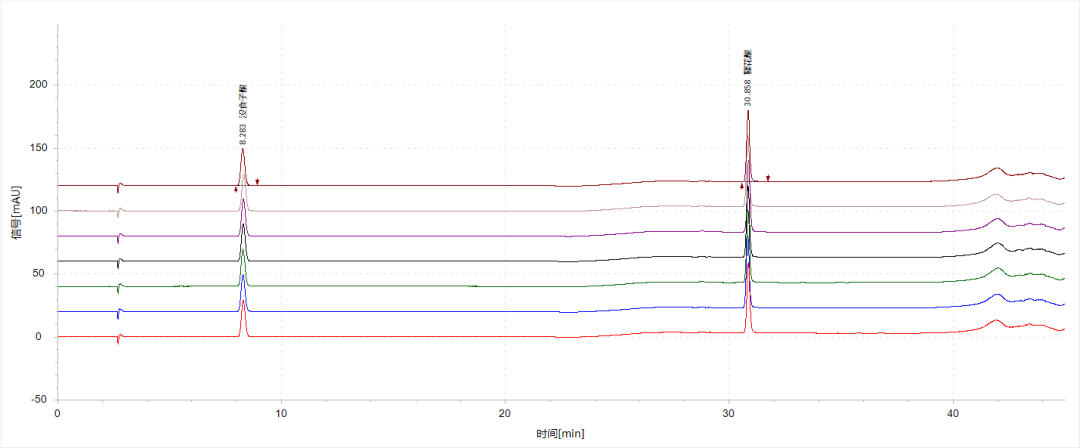Click the 40 tick on the time axis
This screenshot has width=1080, height=448.
point(953,412)
